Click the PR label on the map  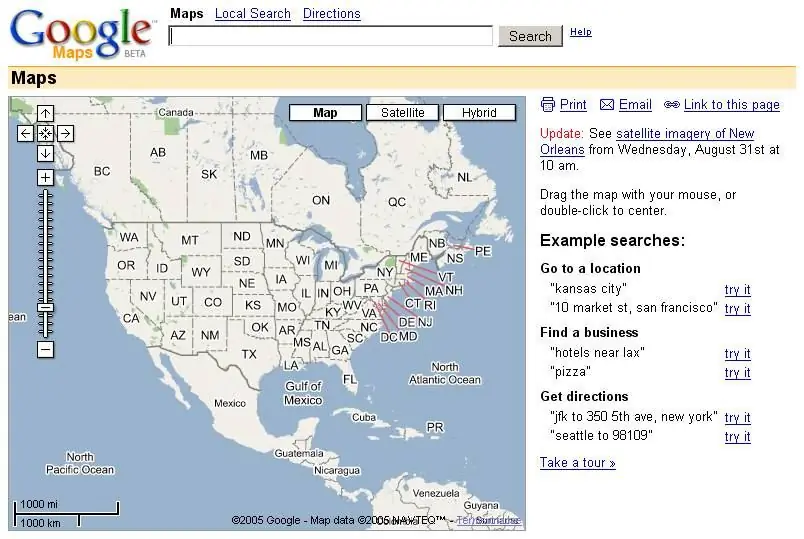435,427
